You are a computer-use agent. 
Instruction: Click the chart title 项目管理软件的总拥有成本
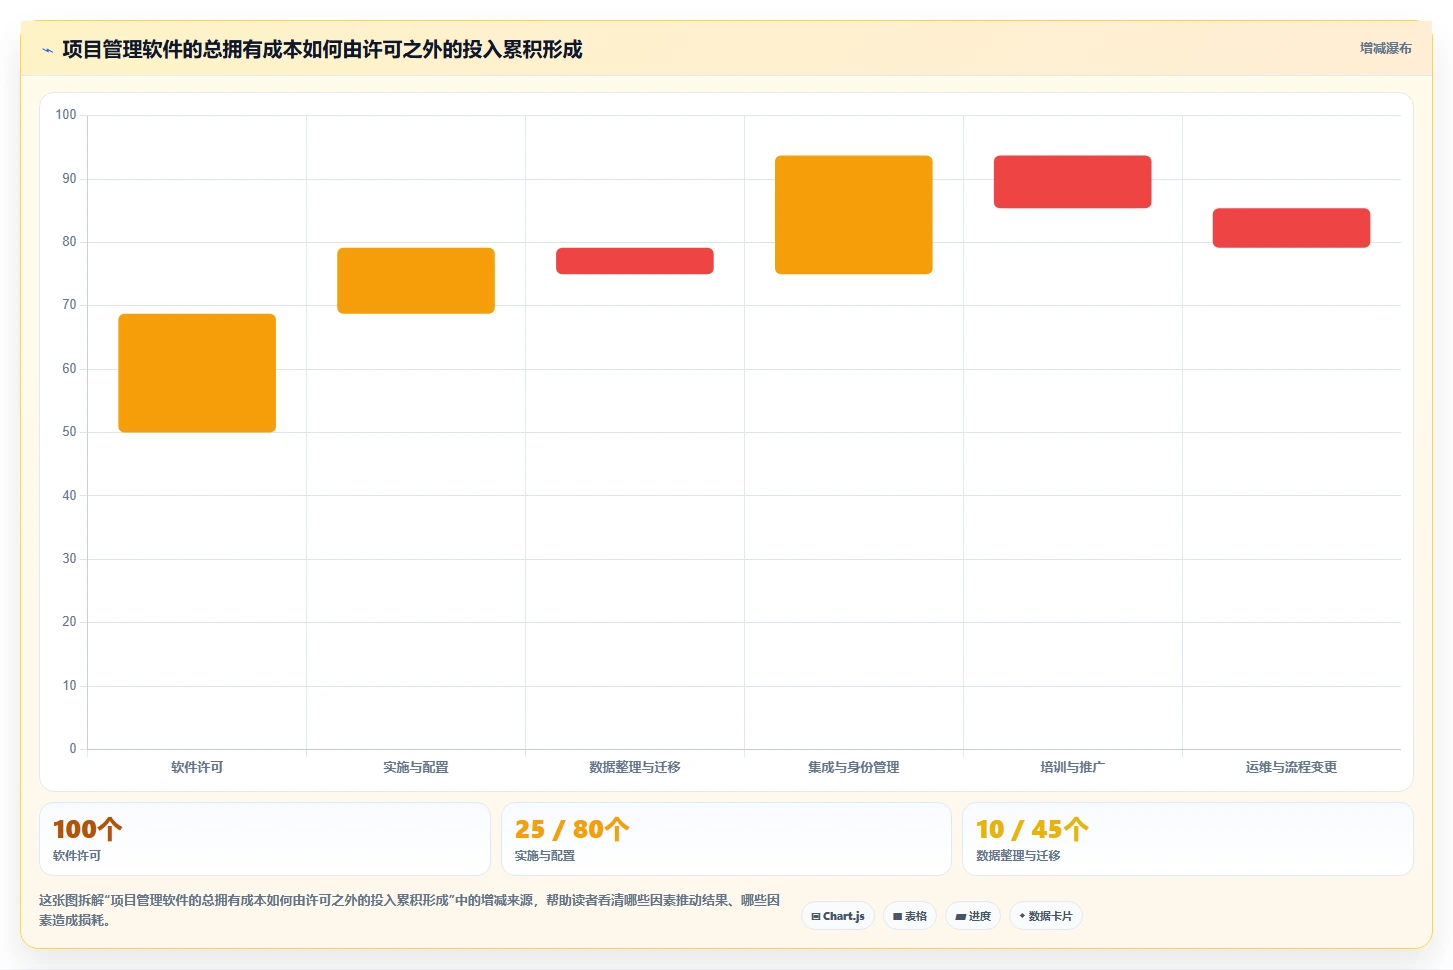coord(322,49)
